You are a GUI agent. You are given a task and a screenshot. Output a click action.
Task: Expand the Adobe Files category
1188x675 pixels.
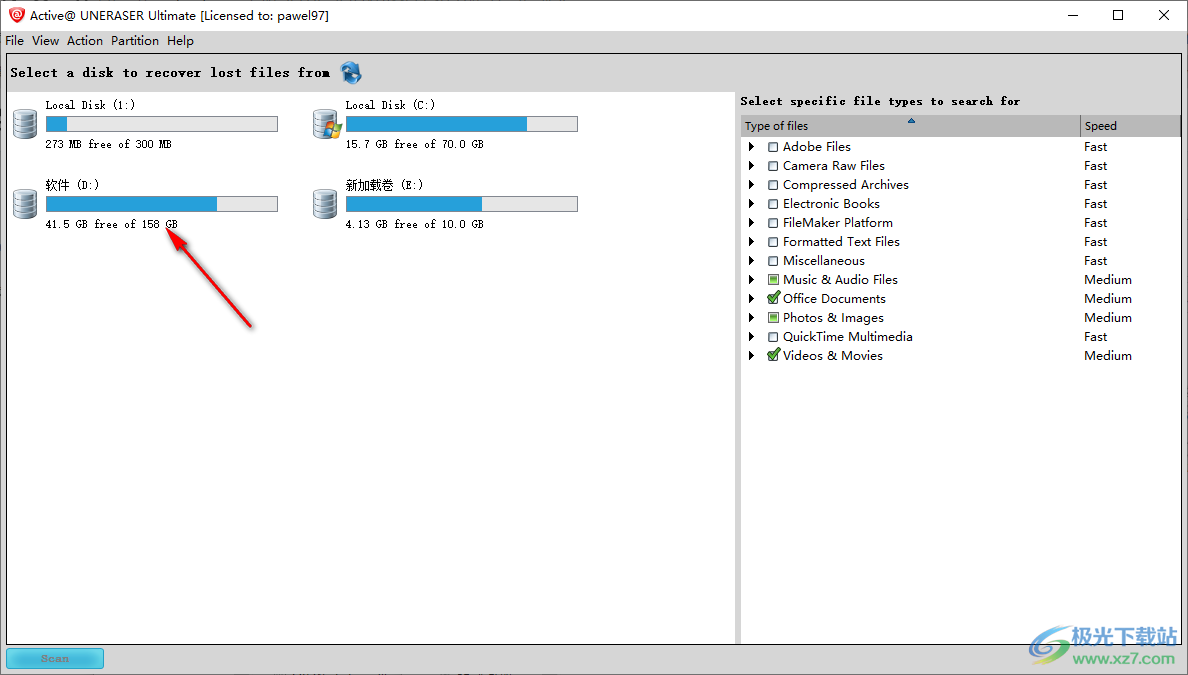click(752, 147)
